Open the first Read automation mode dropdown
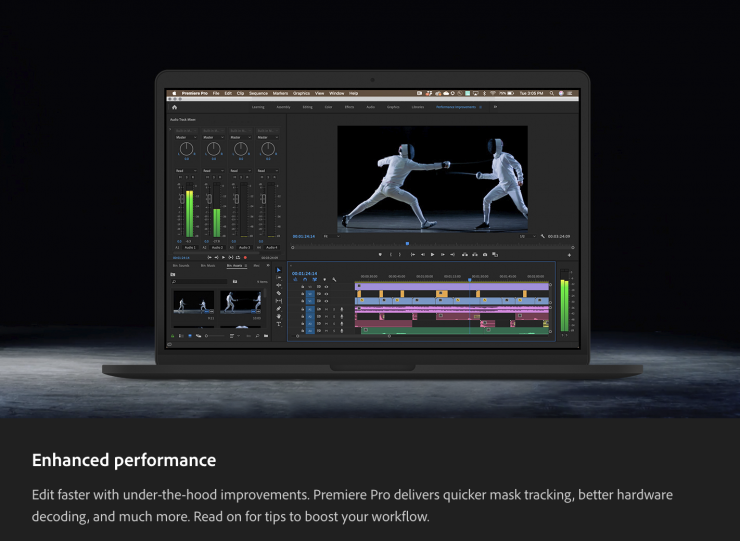Image resolution: width=740 pixels, height=541 pixels. [x=186, y=171]
